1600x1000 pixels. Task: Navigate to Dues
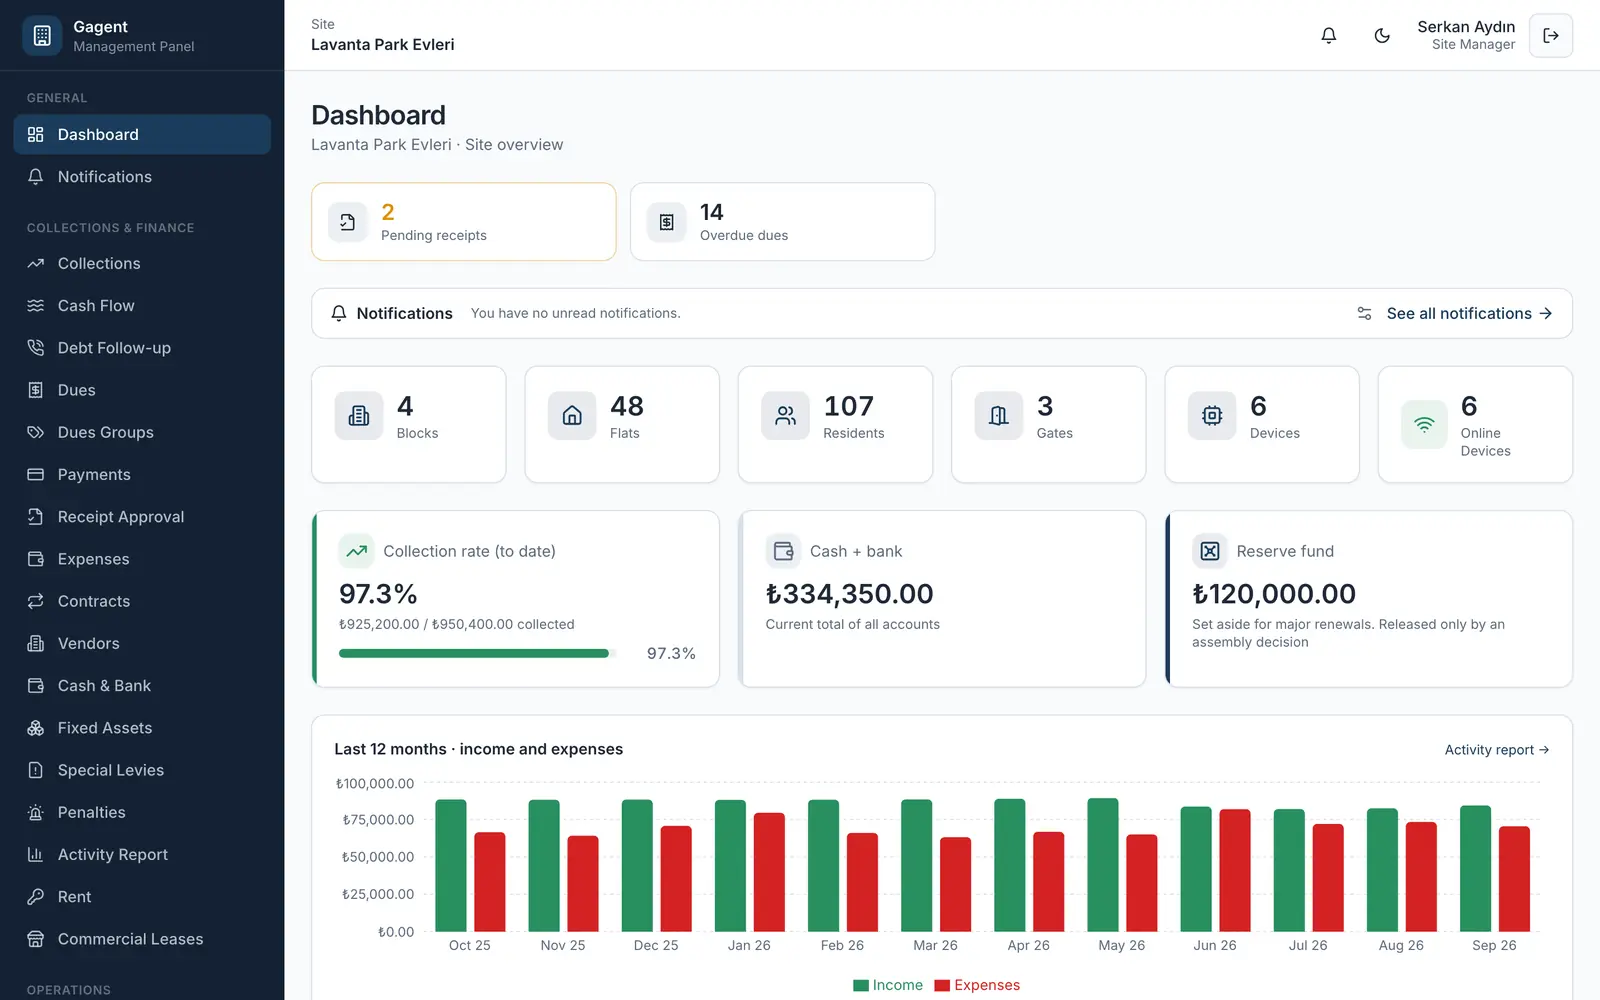[142, 390]
